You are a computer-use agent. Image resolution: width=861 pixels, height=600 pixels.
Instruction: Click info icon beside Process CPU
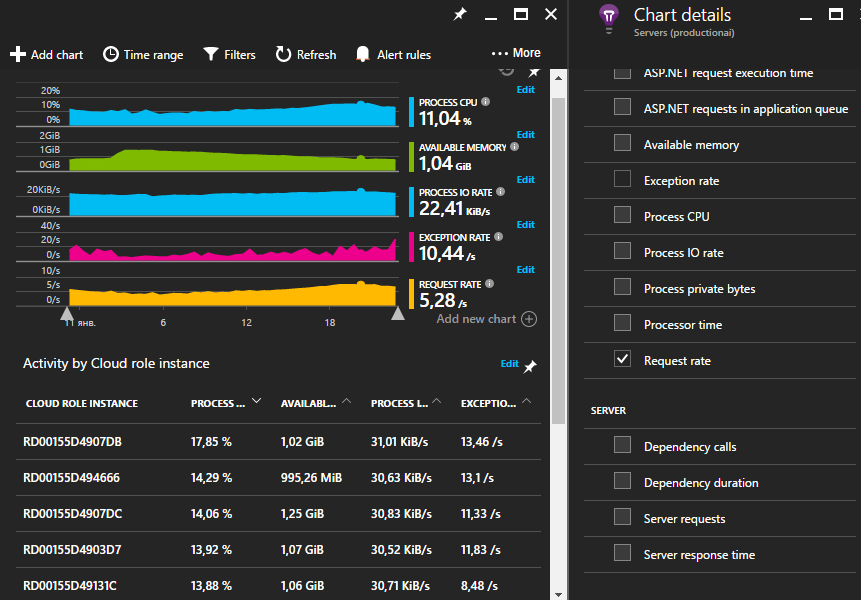click(x=485, y=102)
